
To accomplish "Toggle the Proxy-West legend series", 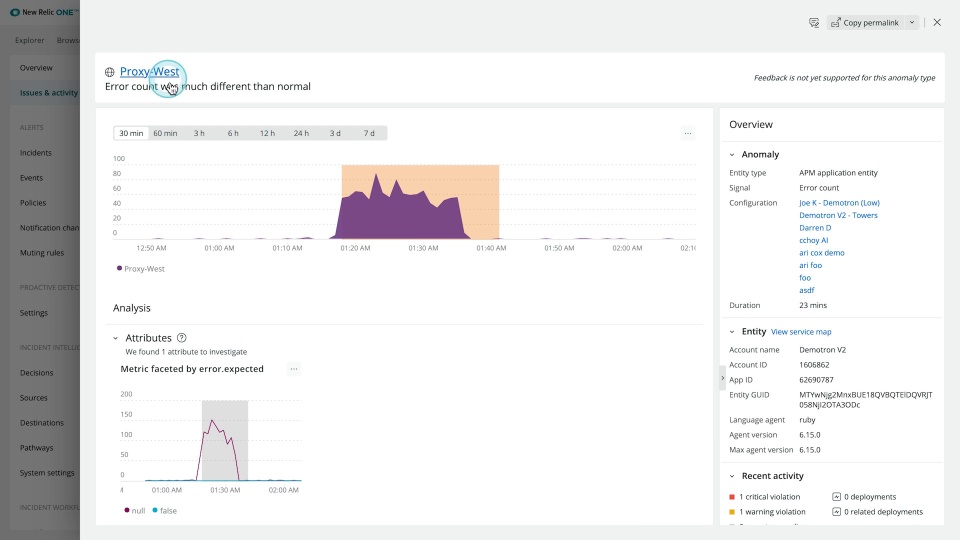I will 141,268.
